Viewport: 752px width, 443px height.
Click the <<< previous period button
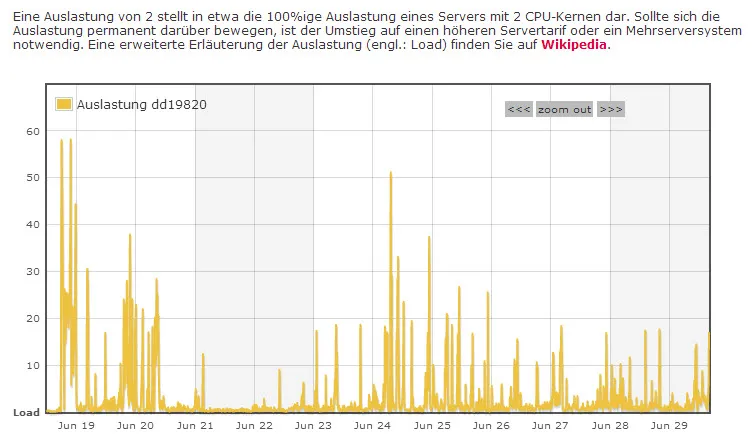[x=519, y=109]
